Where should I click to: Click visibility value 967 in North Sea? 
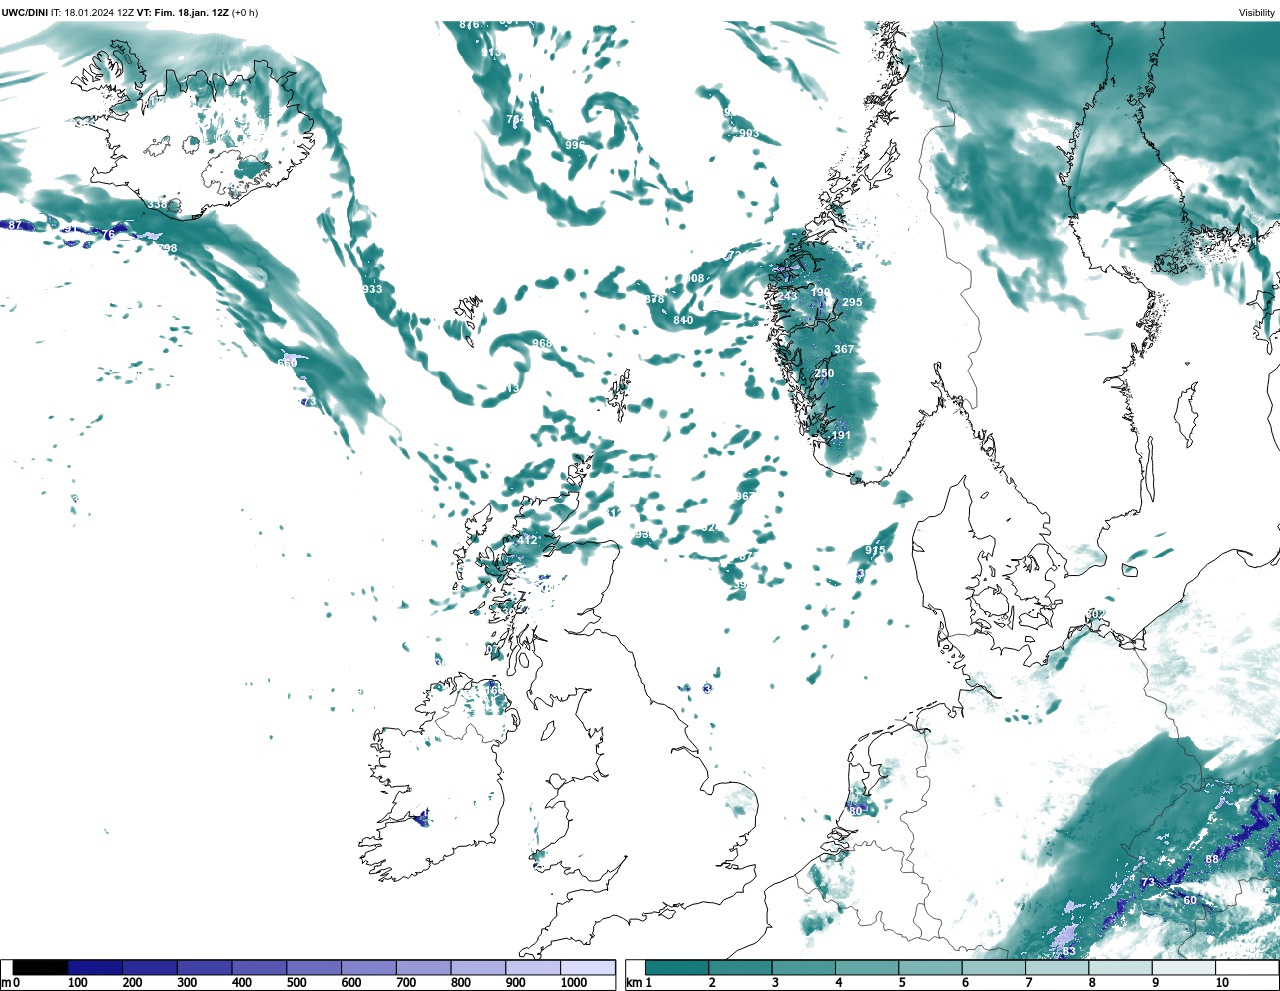(x=745, y=496)
